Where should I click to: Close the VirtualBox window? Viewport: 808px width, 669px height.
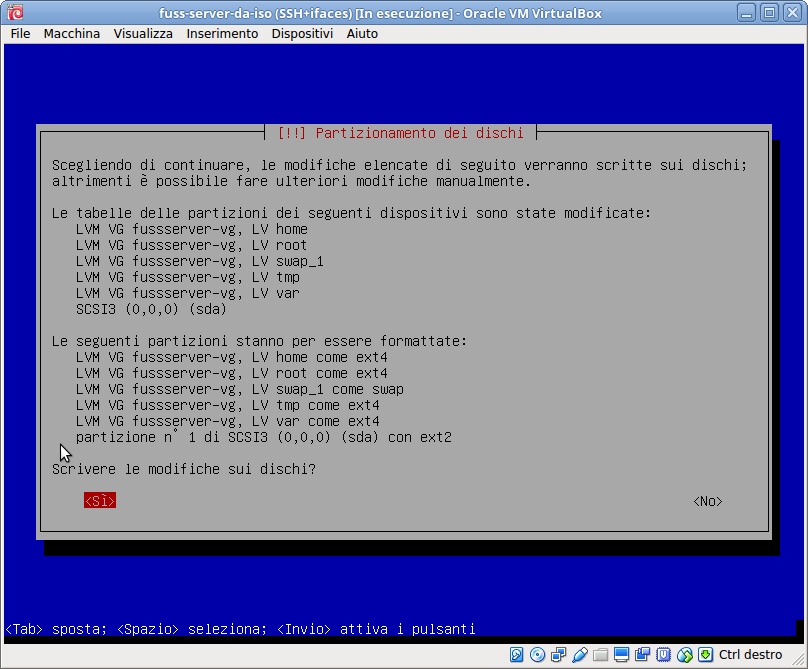793,12
